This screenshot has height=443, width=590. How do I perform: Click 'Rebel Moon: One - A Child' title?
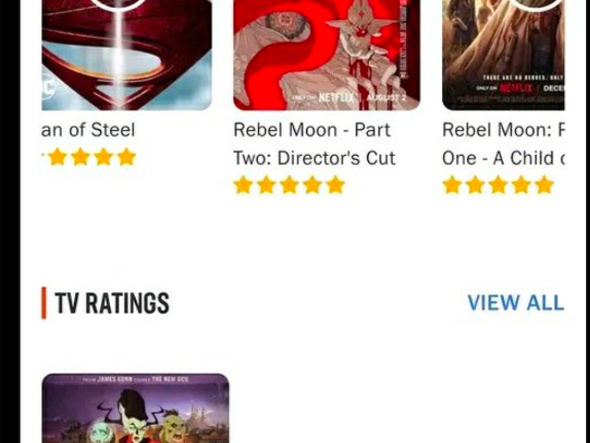tap(503, 144)
